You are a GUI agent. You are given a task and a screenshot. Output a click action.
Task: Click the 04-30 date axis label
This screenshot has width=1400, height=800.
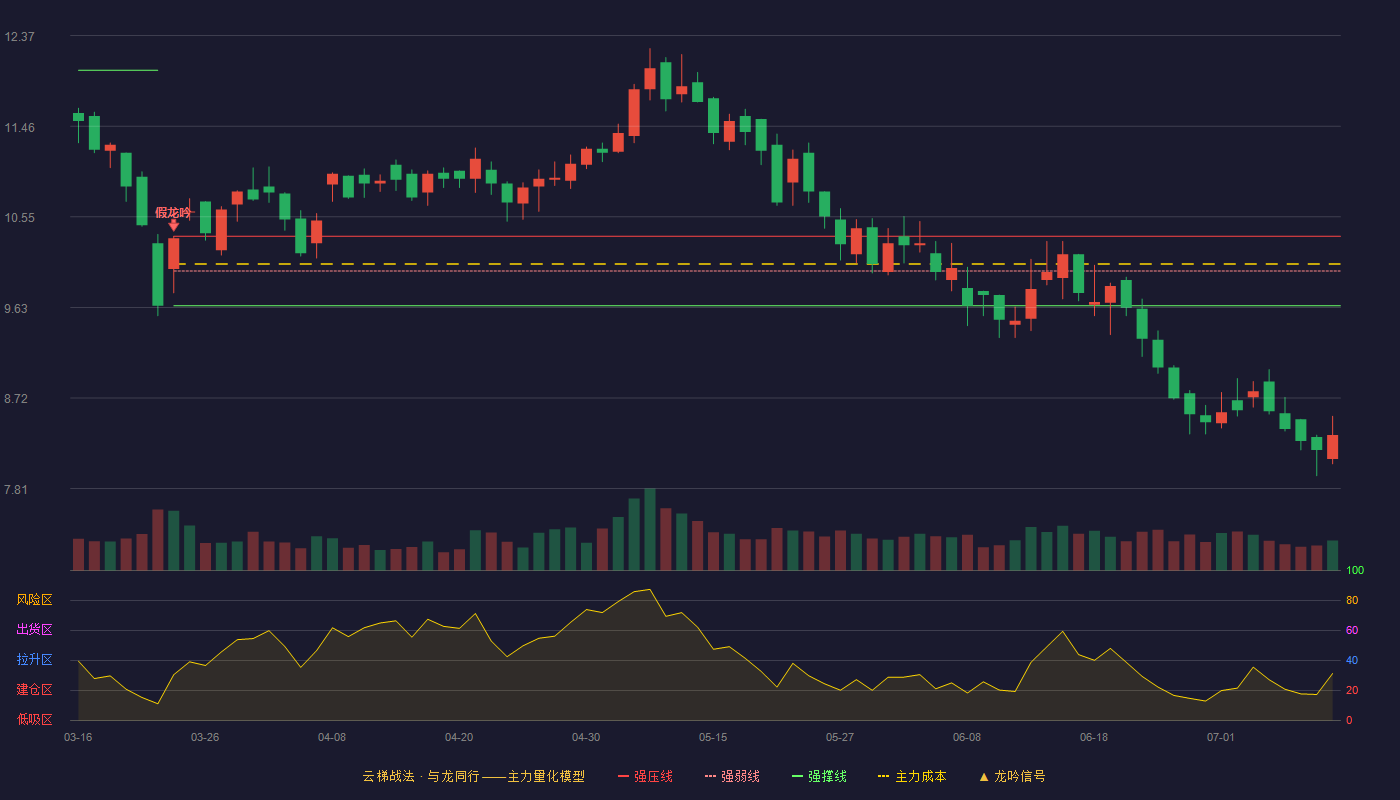pos(586,737)
